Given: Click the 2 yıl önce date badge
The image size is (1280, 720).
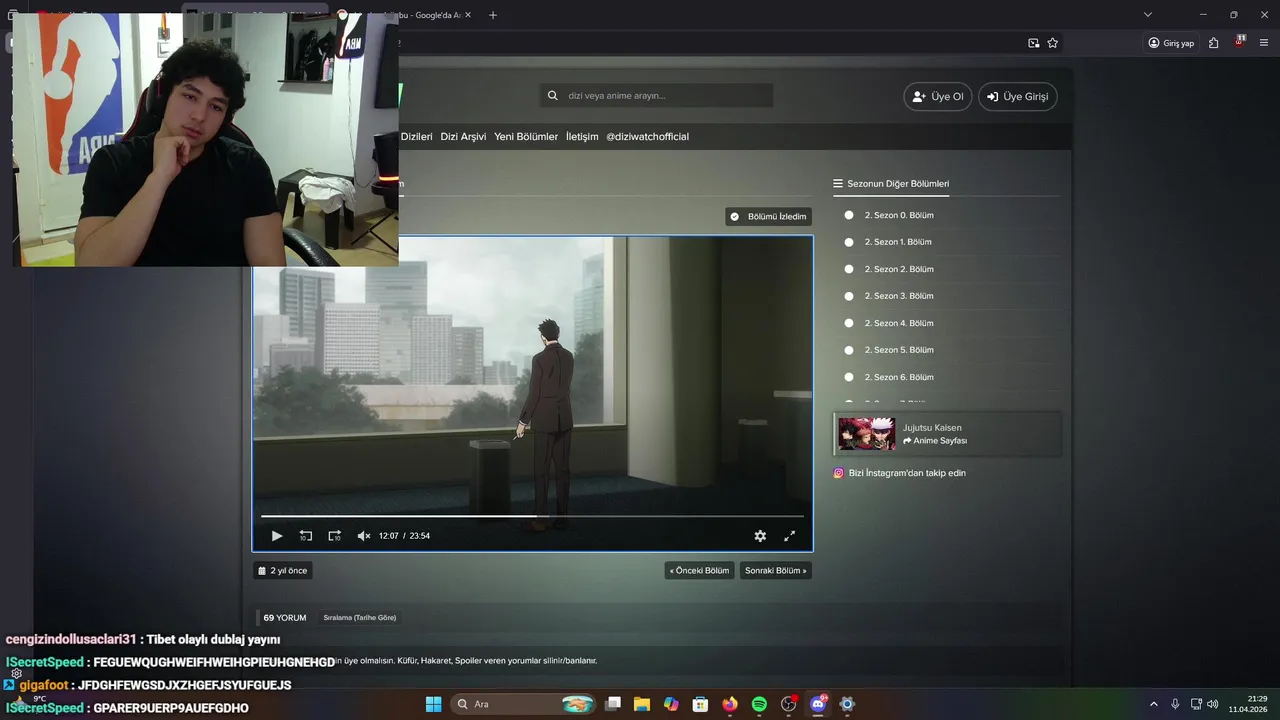Looking at the screenshot, I should [283, 570].
